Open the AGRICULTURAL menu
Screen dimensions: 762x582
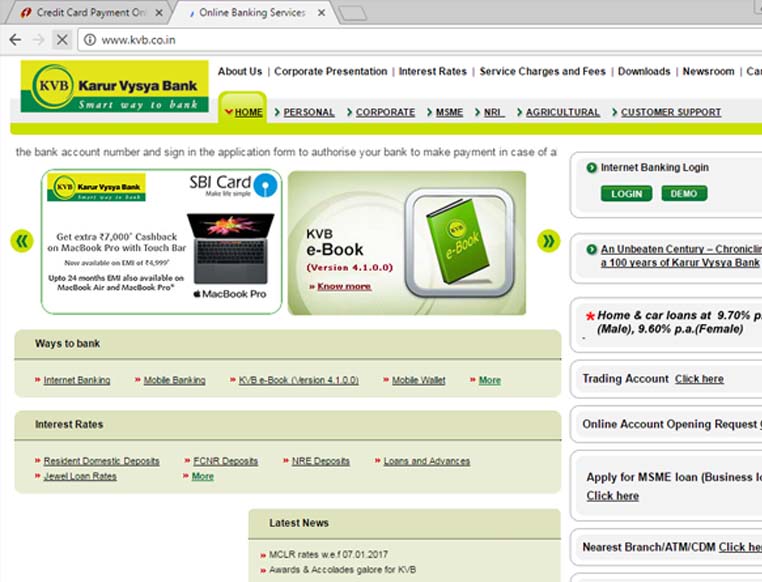pyautogui.click(x=563, y=112)
